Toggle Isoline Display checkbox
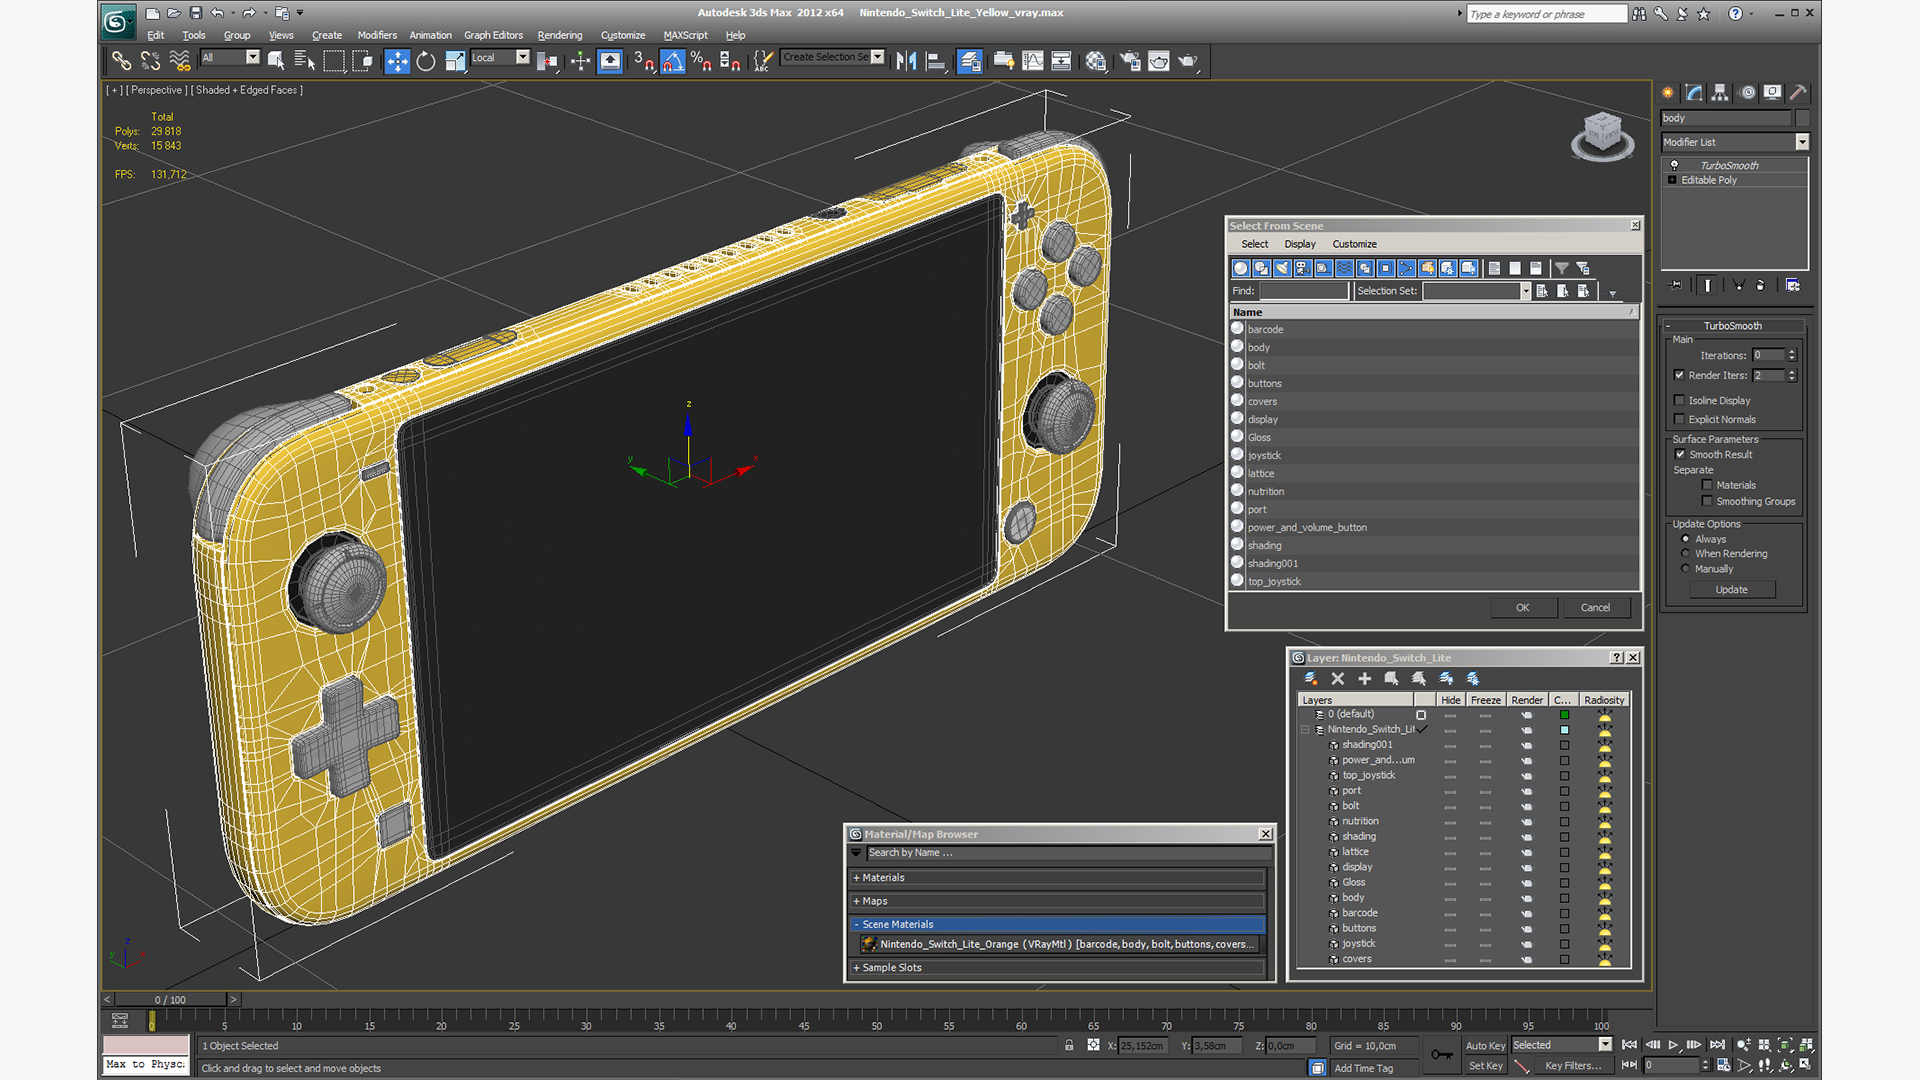The image size is (1920, 1080). 1680,400
